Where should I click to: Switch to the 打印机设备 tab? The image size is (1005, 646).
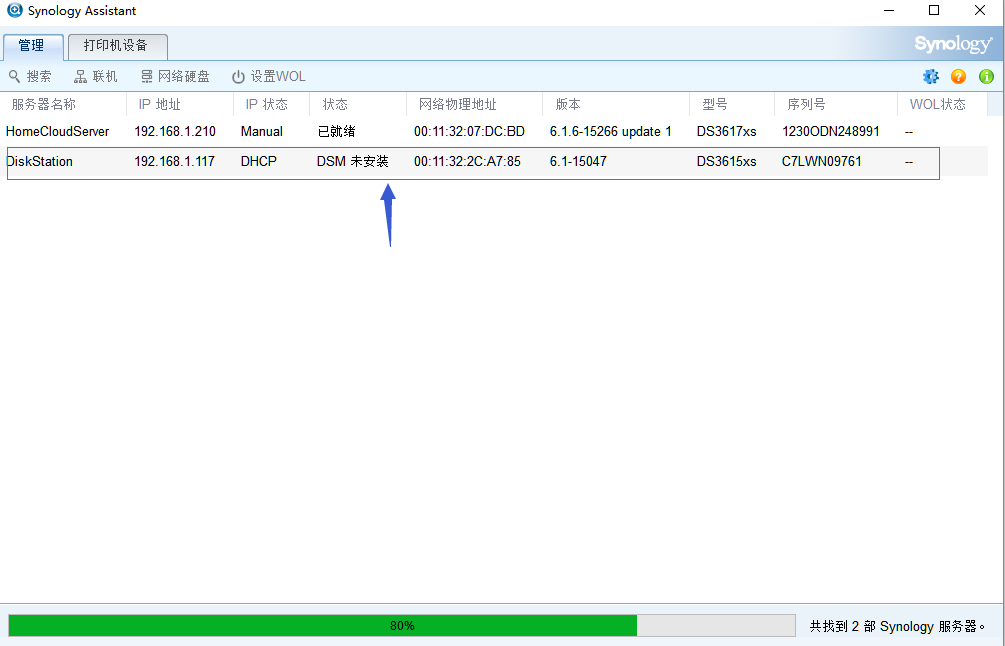pyautogui.click(x=117, y=46)
